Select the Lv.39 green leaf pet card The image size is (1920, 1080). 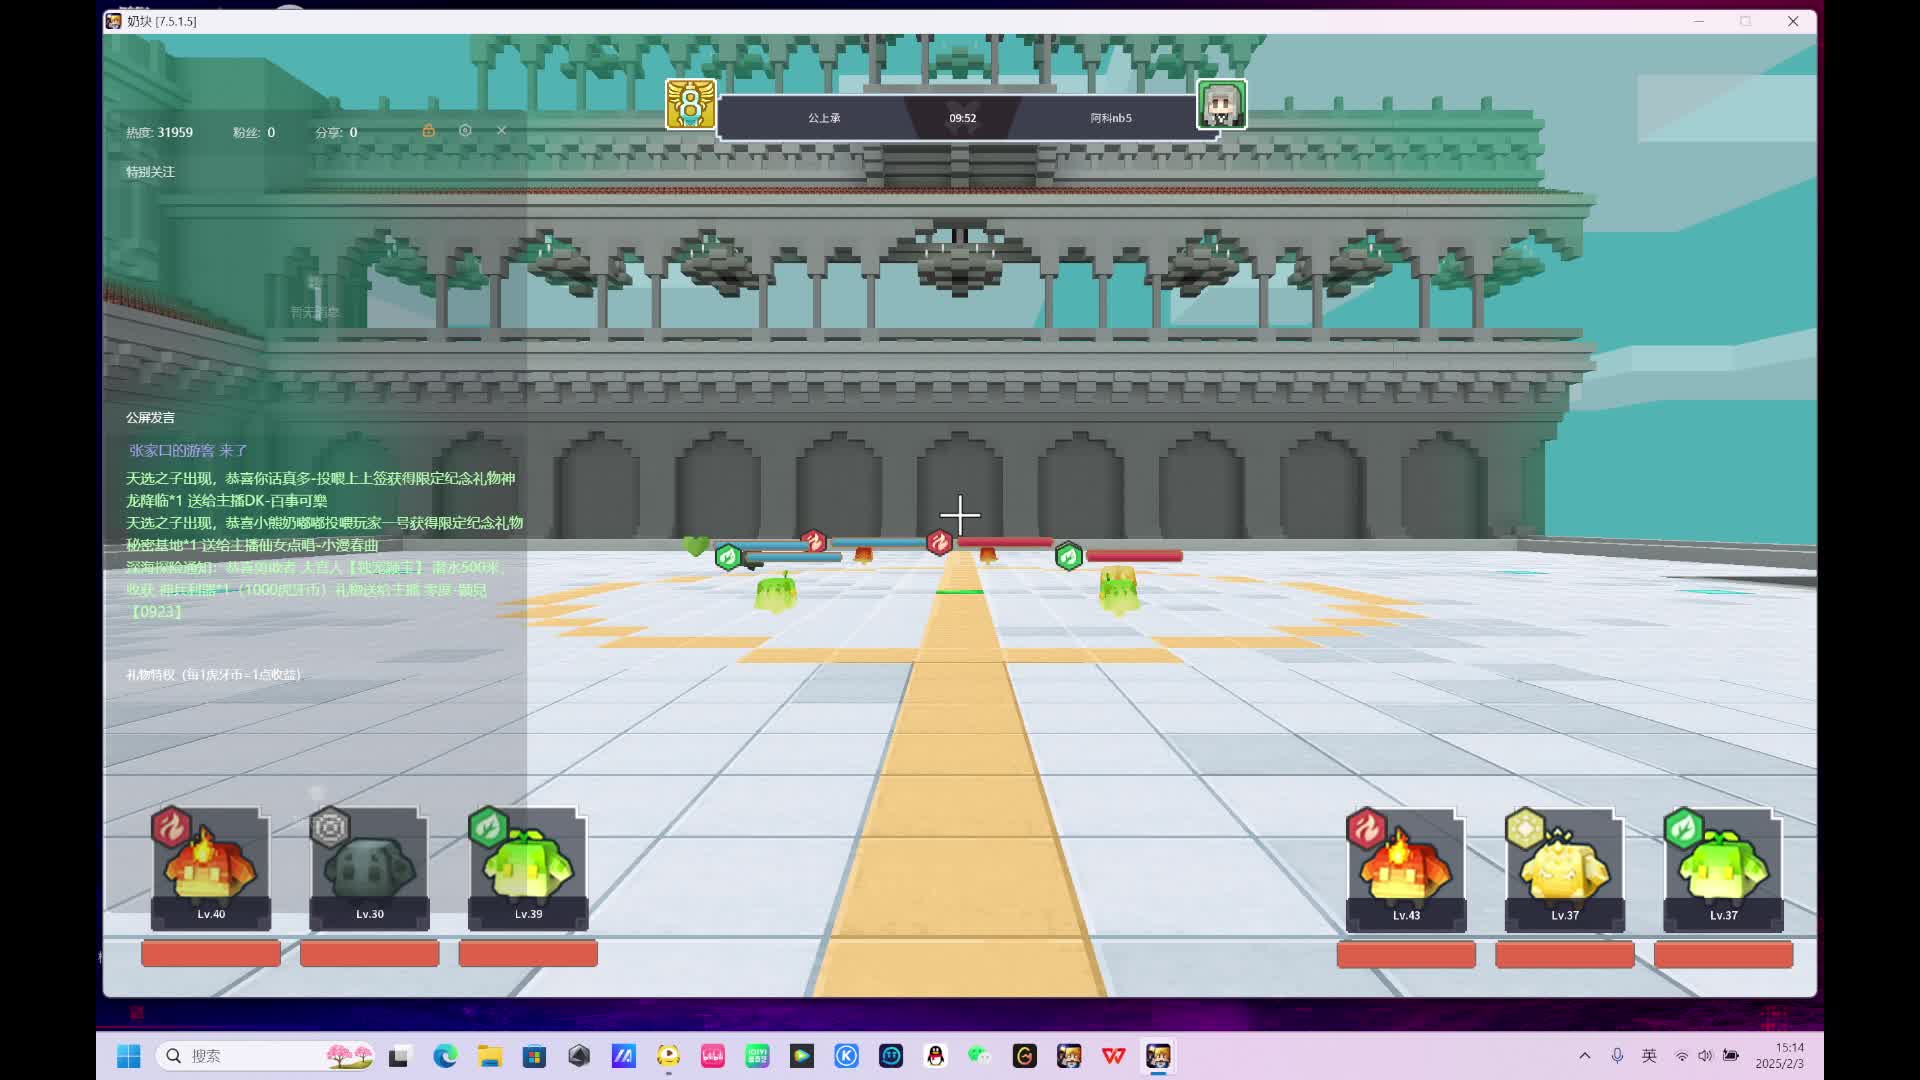(528, 868)
